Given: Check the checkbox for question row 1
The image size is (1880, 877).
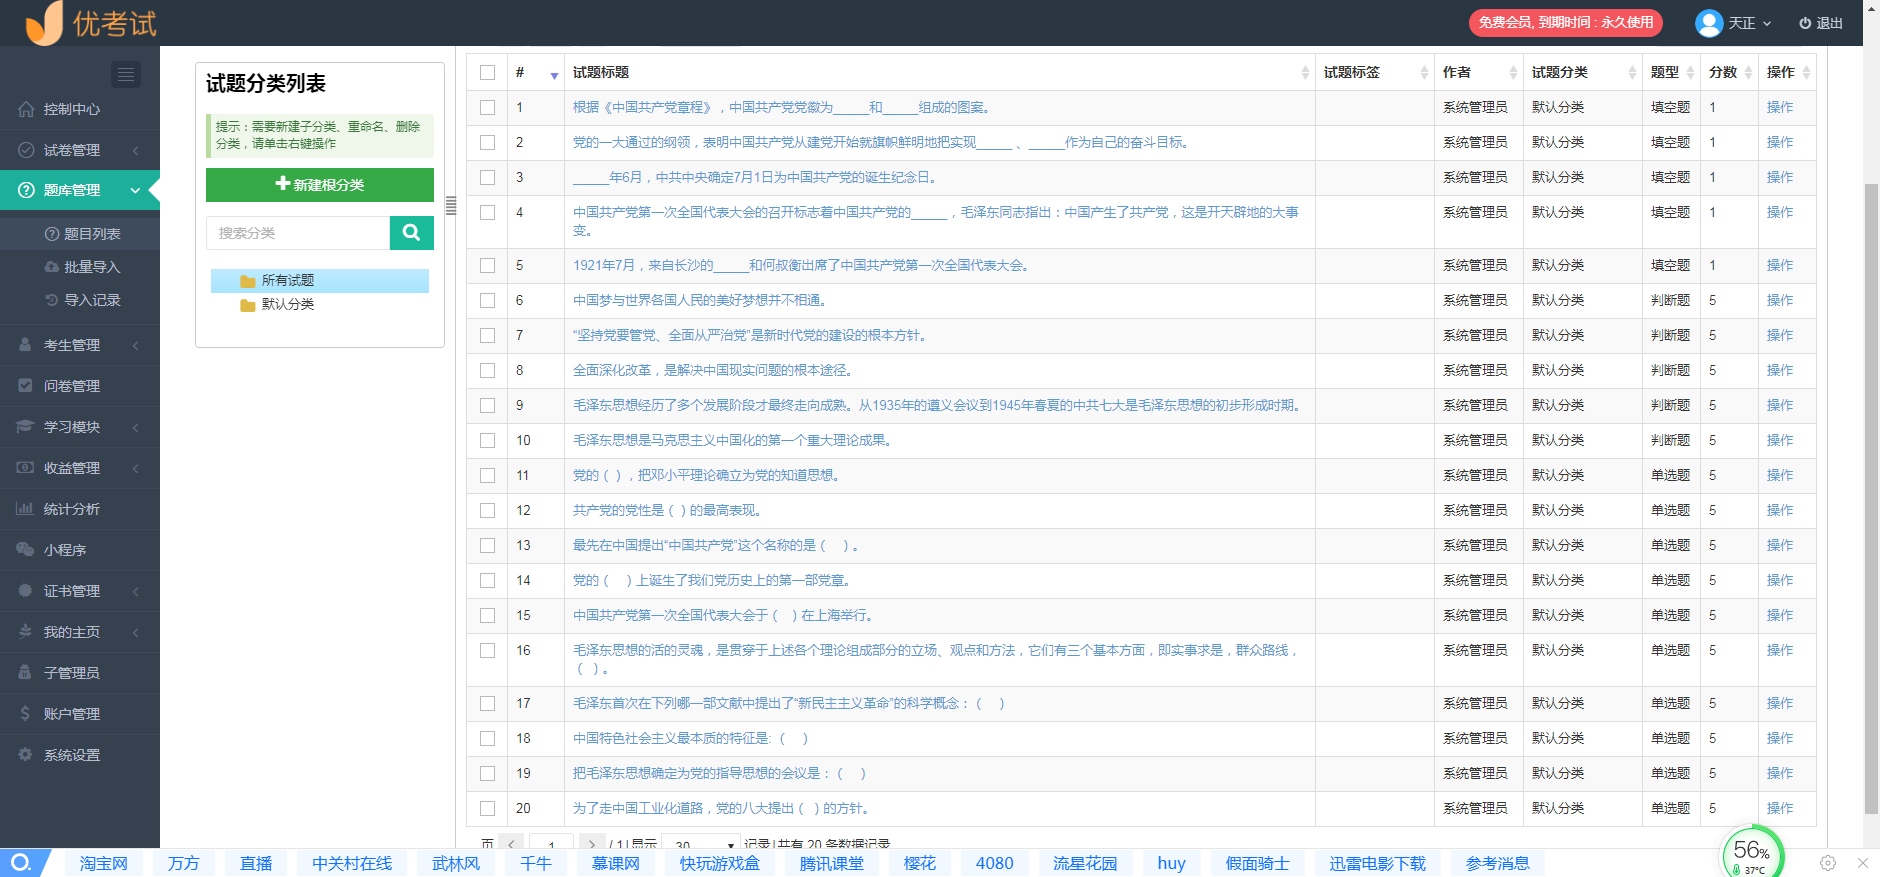Looking at the screenshot, I should [x=487, y=107].
